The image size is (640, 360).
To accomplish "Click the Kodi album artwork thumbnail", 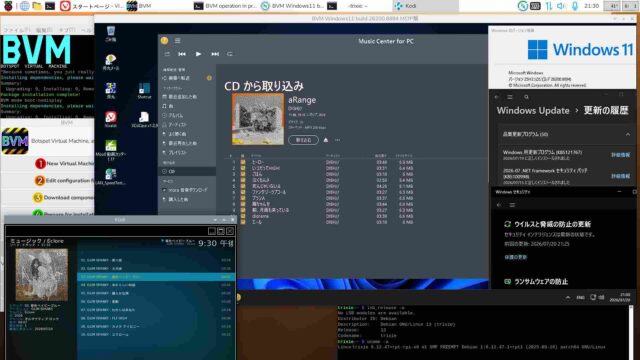I will click(x=42, y=275).
